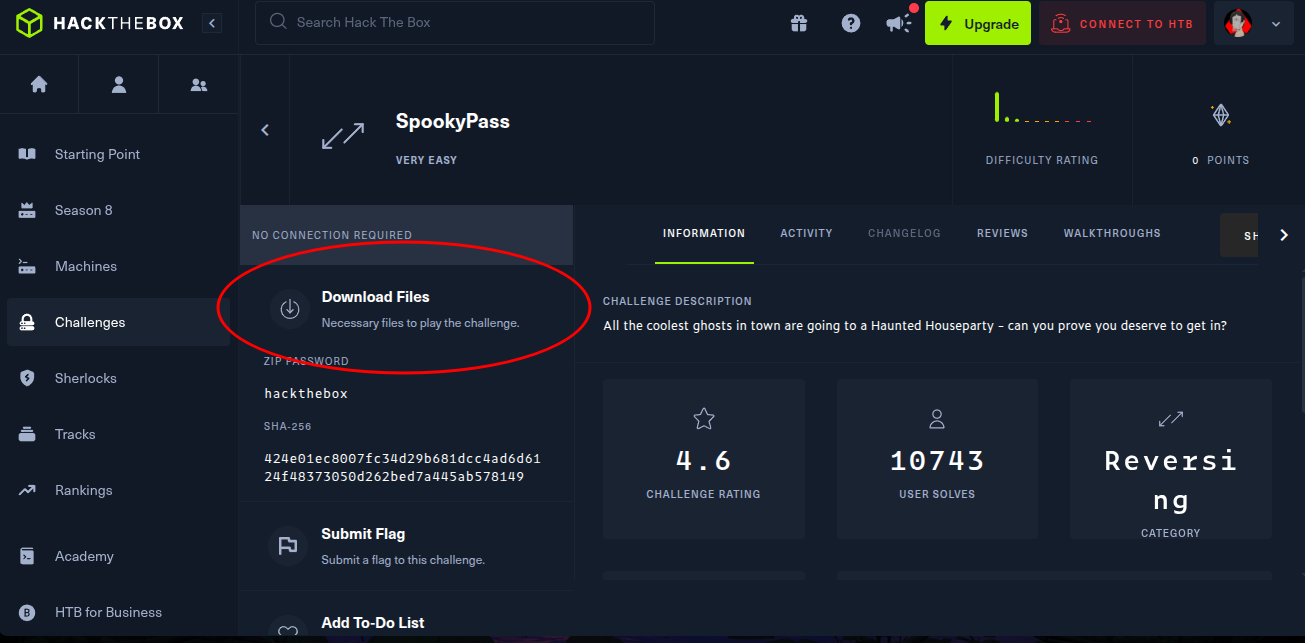Click the Connect to HTB button
Image resolution: width=1305 pixels, height=643 pixels.
pyautogui.click(x=1122, y=24)
